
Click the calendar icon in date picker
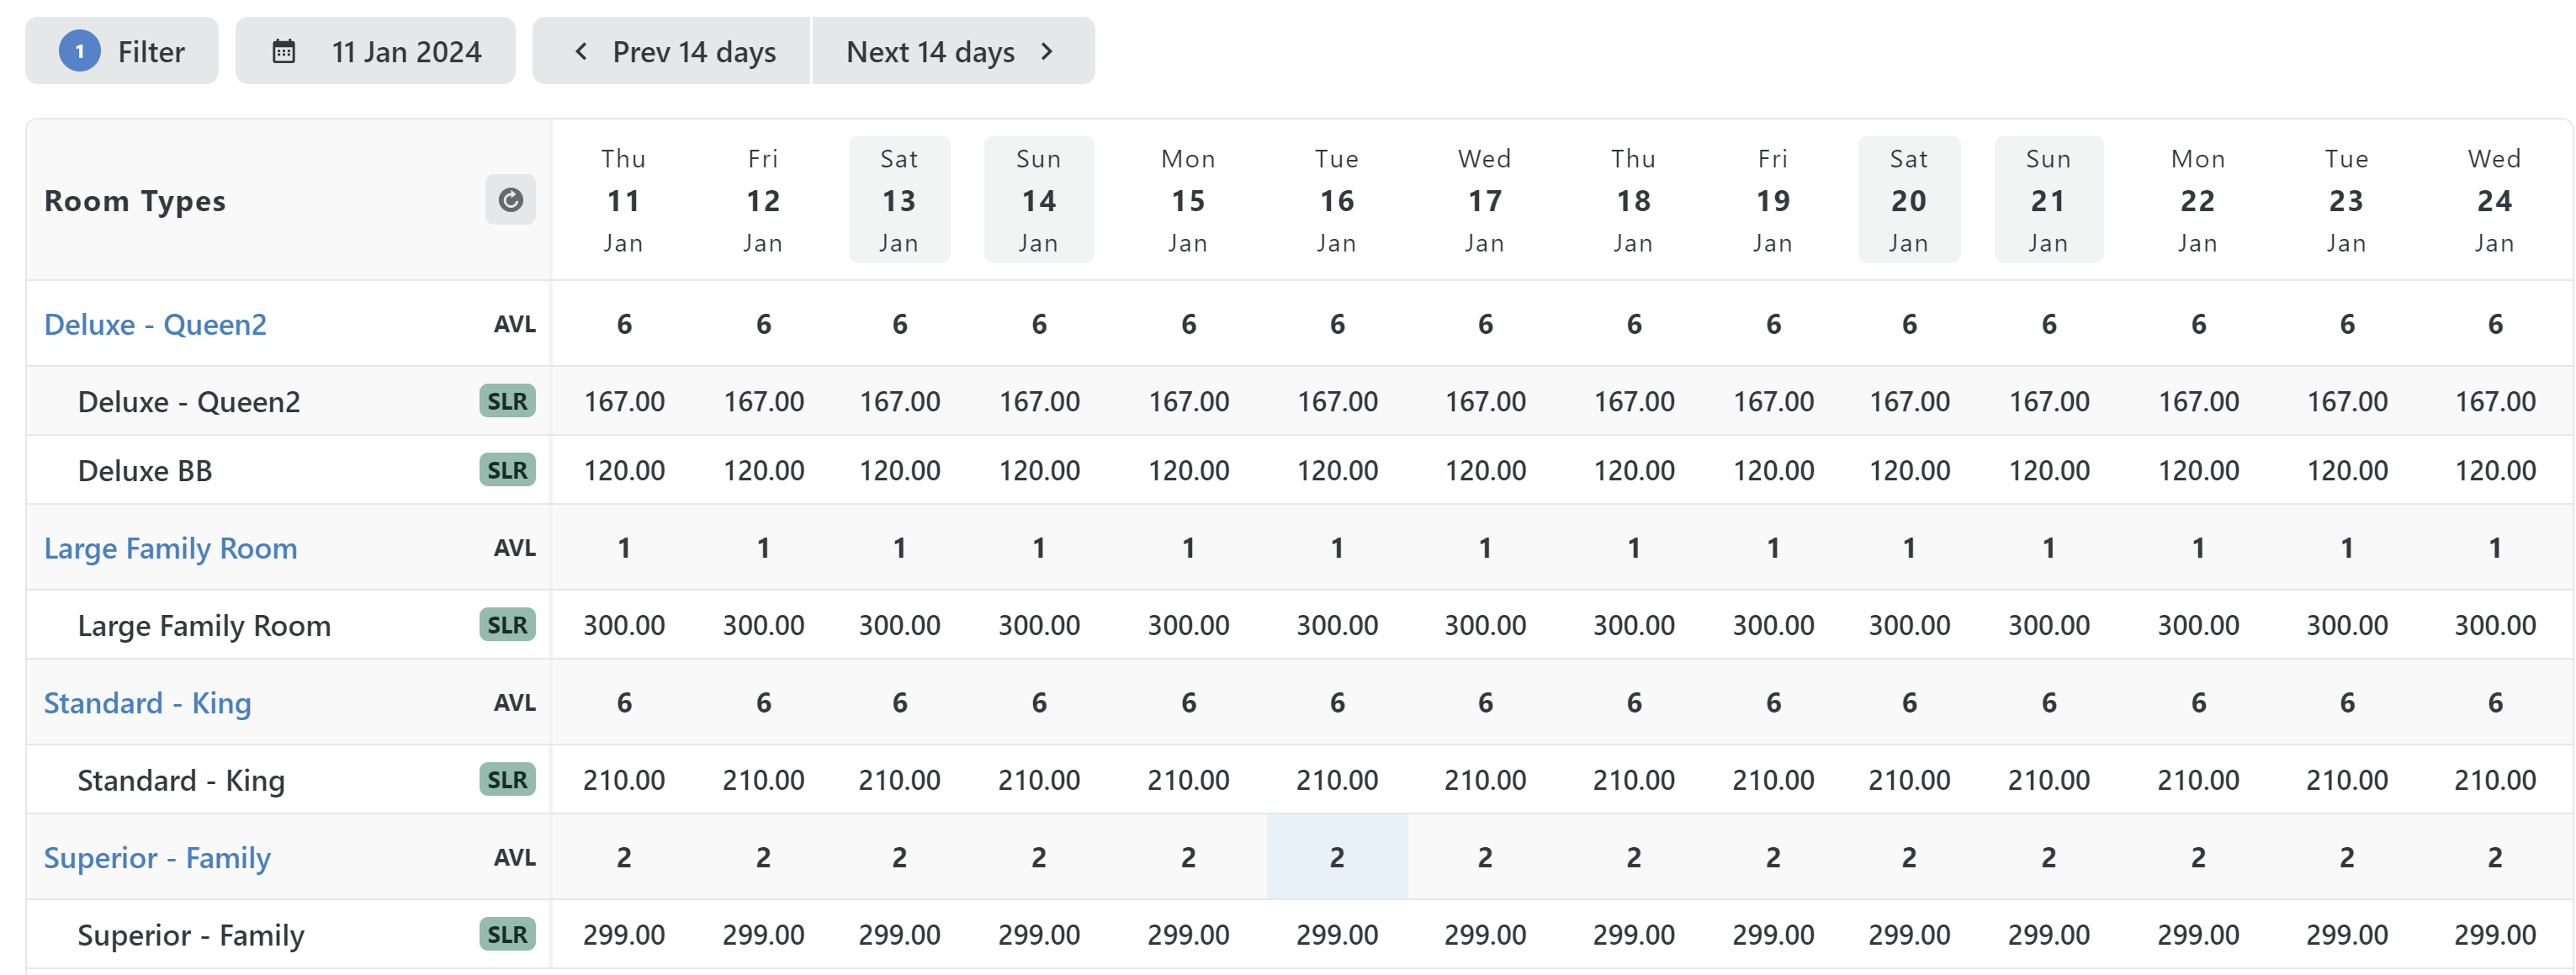coord(284,51)
